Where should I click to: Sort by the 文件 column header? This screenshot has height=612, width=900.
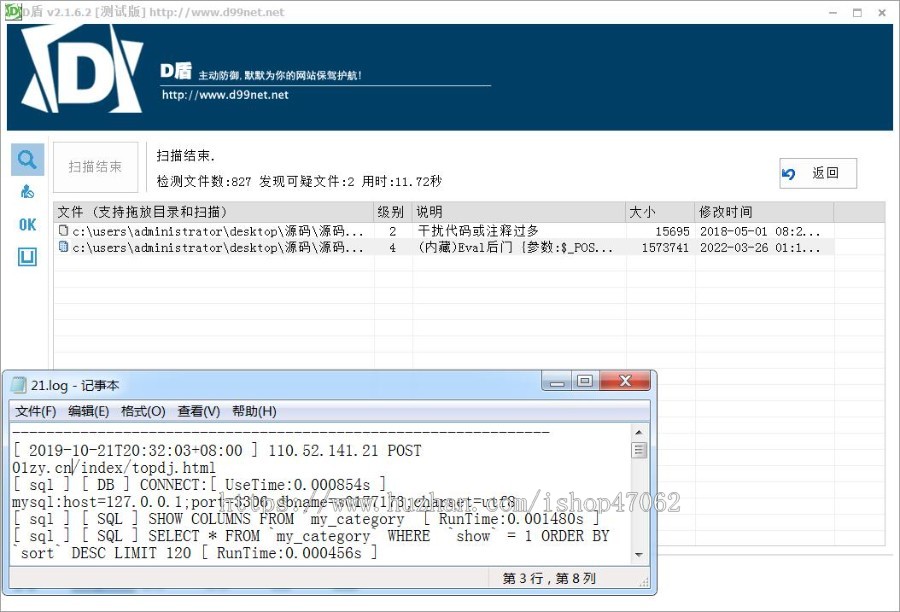(214, 212)
